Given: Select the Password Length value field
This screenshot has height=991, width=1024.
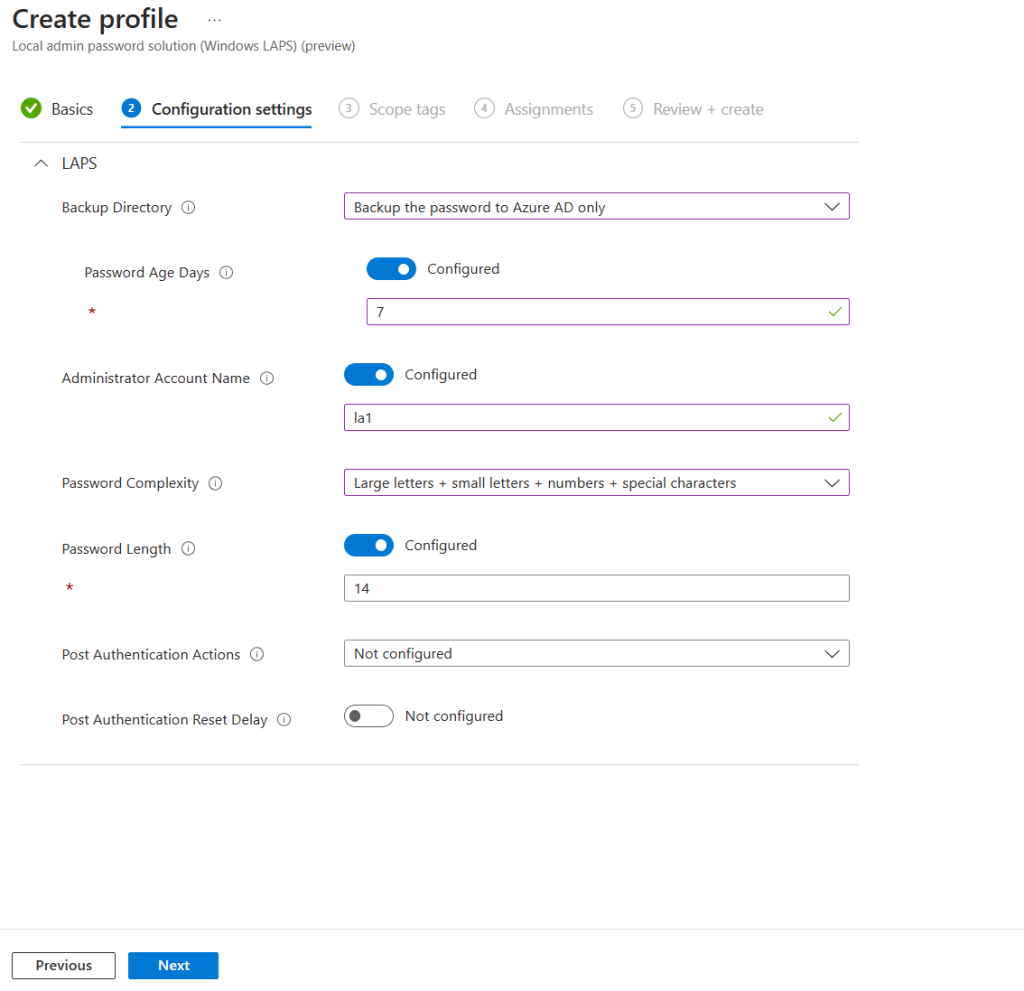Looking at the screenshot, I should [x=597, y=588].
